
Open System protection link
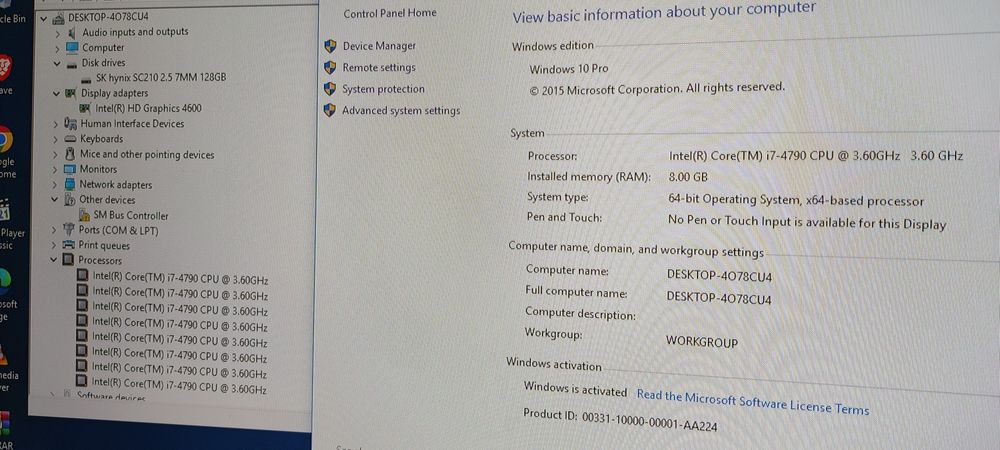click(x=383, y=89)
